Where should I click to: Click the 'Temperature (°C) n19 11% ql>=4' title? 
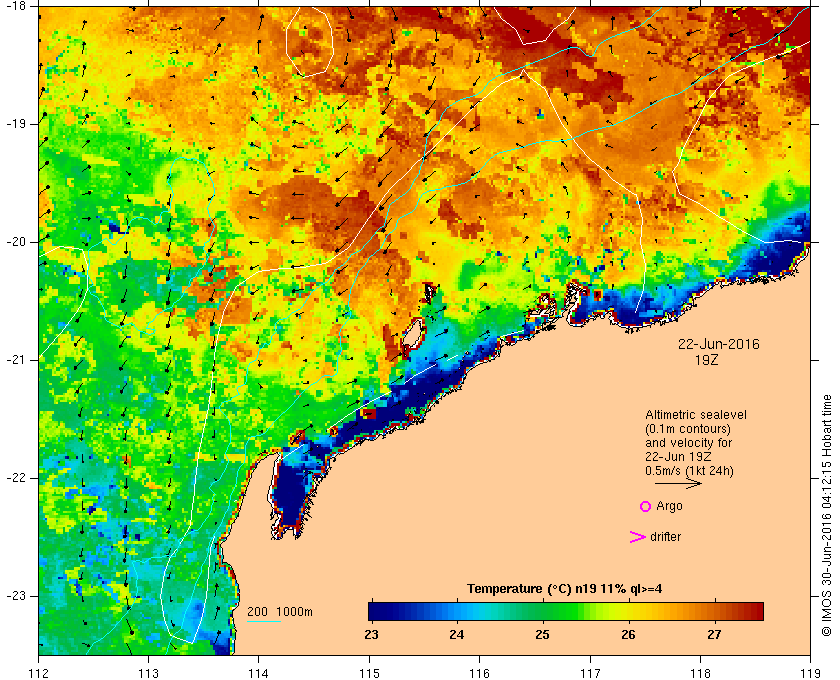pos(565,589)
